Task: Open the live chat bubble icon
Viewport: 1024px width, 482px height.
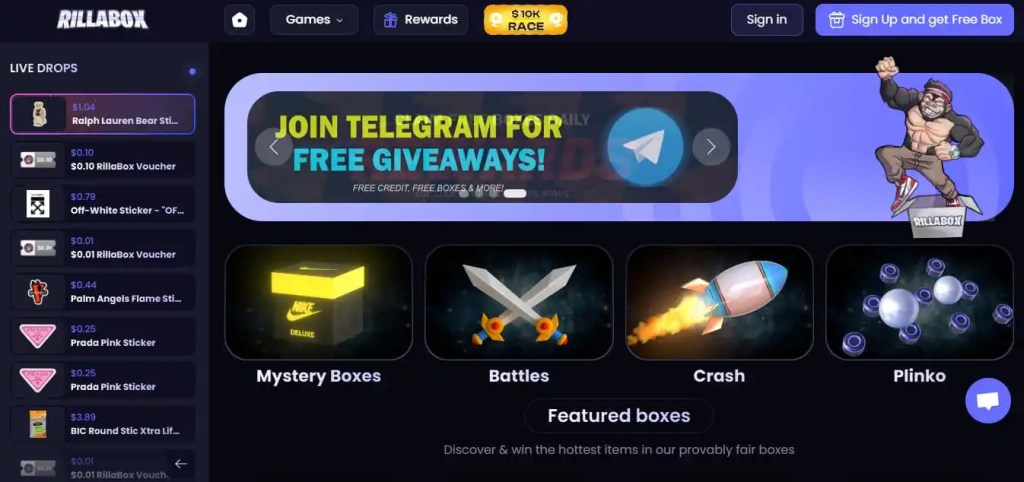Action: coord(987,400)
